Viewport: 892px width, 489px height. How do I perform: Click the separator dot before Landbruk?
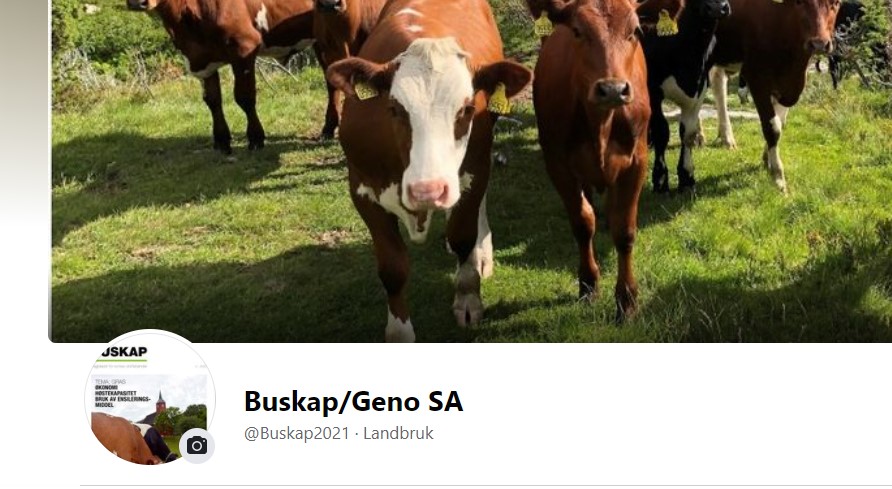[356, 434]
